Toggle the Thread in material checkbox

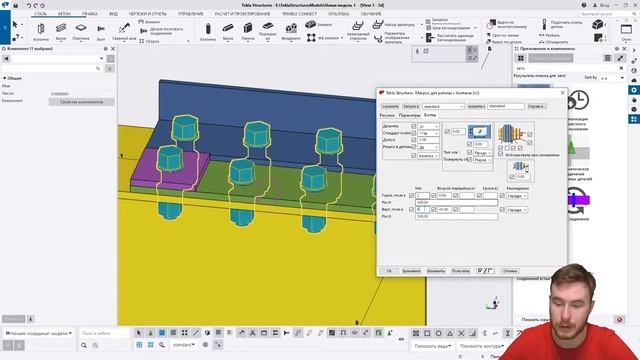(x=413, y=147)
